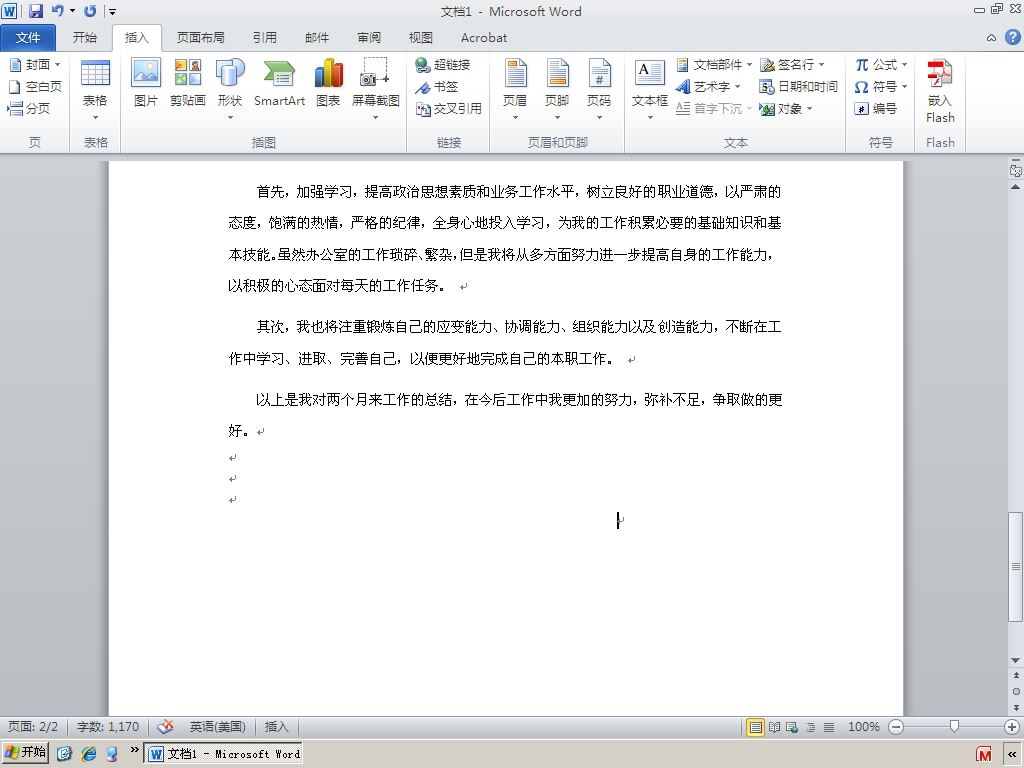Viewport: 1024px width, 768px height.
Task: Insert a Hyperlink (超链接)
Action: pyautogui.click(x=443, y=64)
